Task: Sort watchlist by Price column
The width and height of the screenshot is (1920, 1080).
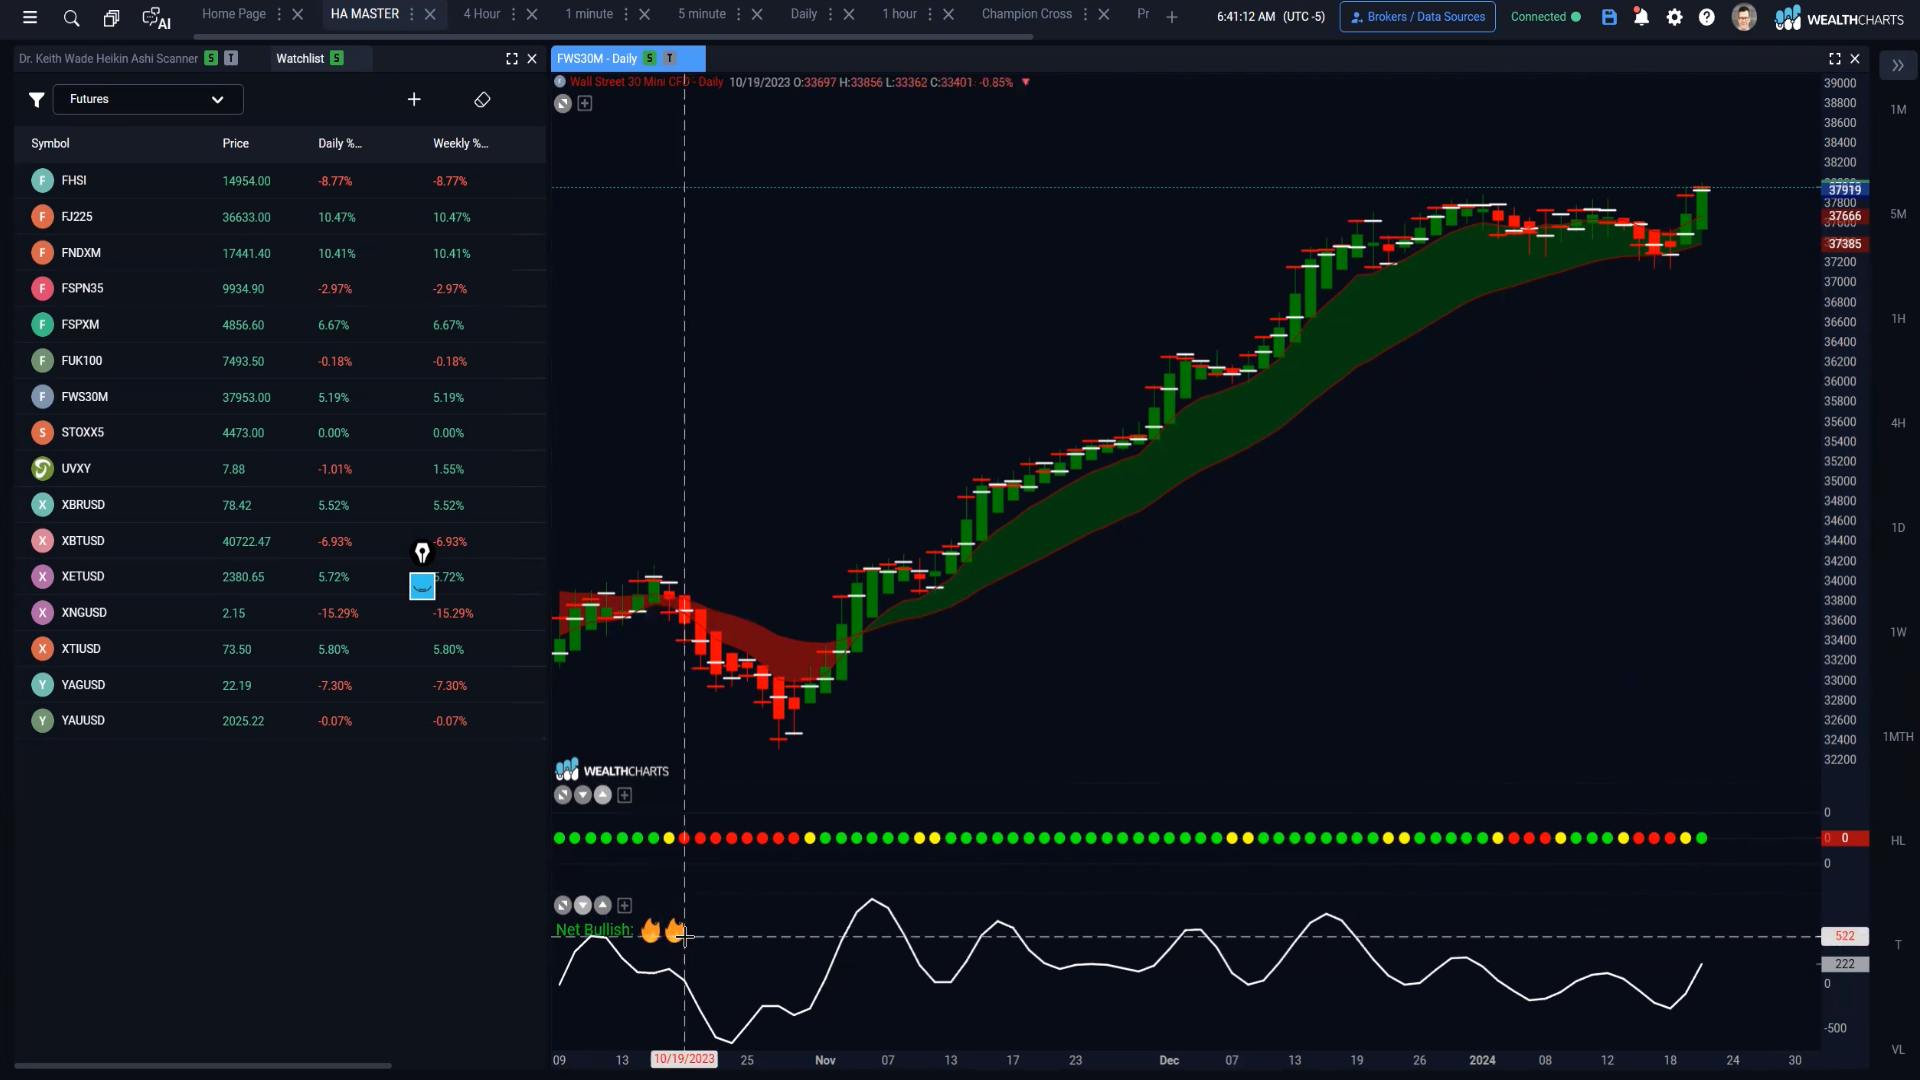Action: (x=236, y=144)
